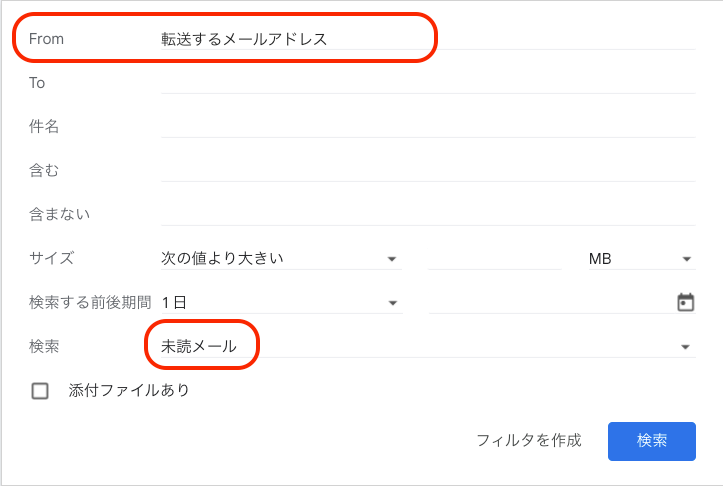Click into the 件名 subject field

[x=428, y=126]
